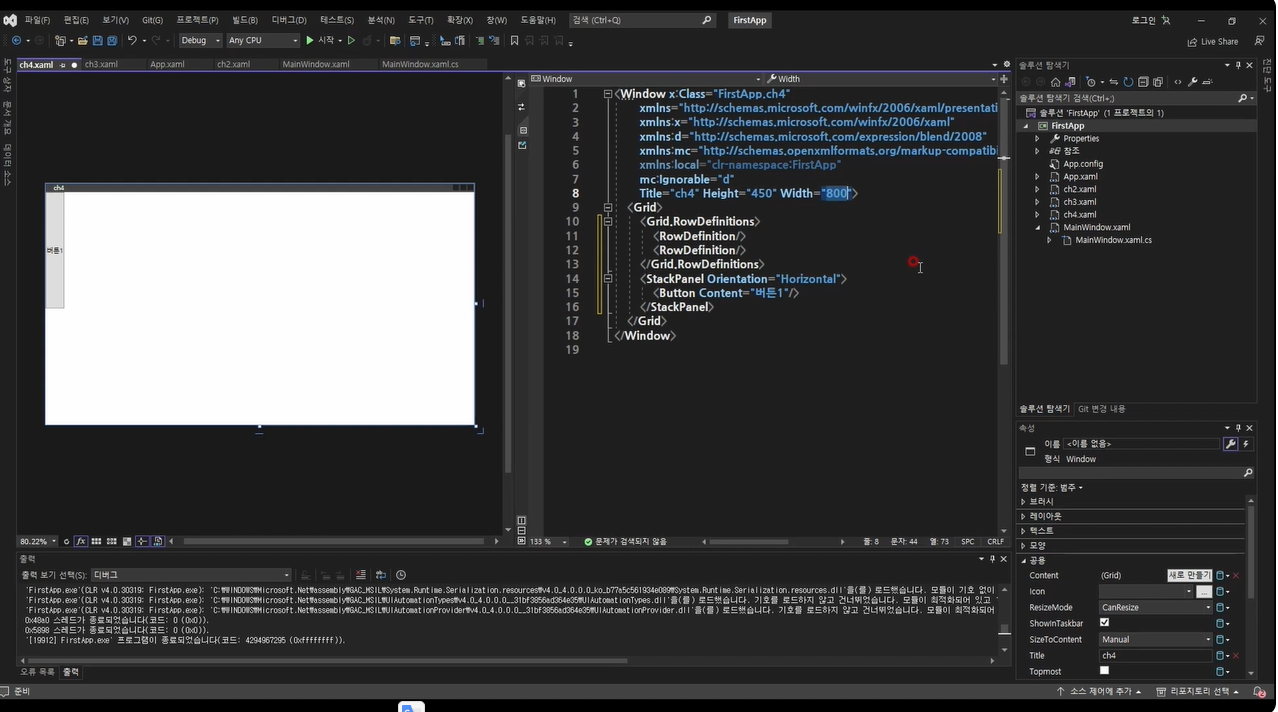Viewport: 1278px width, 712px height.
Task: Click the pending changes filter clock icon
Action: point(1091,82)
